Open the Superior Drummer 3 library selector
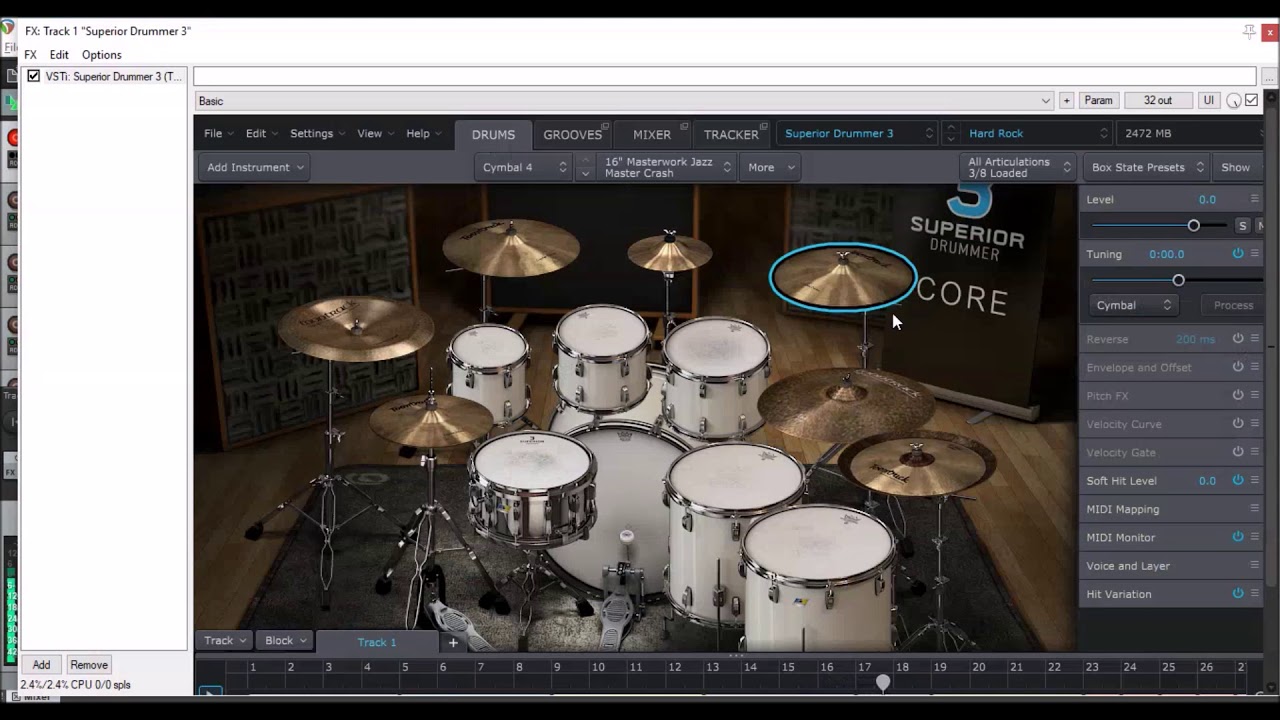1280x720 pixels. [x=856, y=133]
